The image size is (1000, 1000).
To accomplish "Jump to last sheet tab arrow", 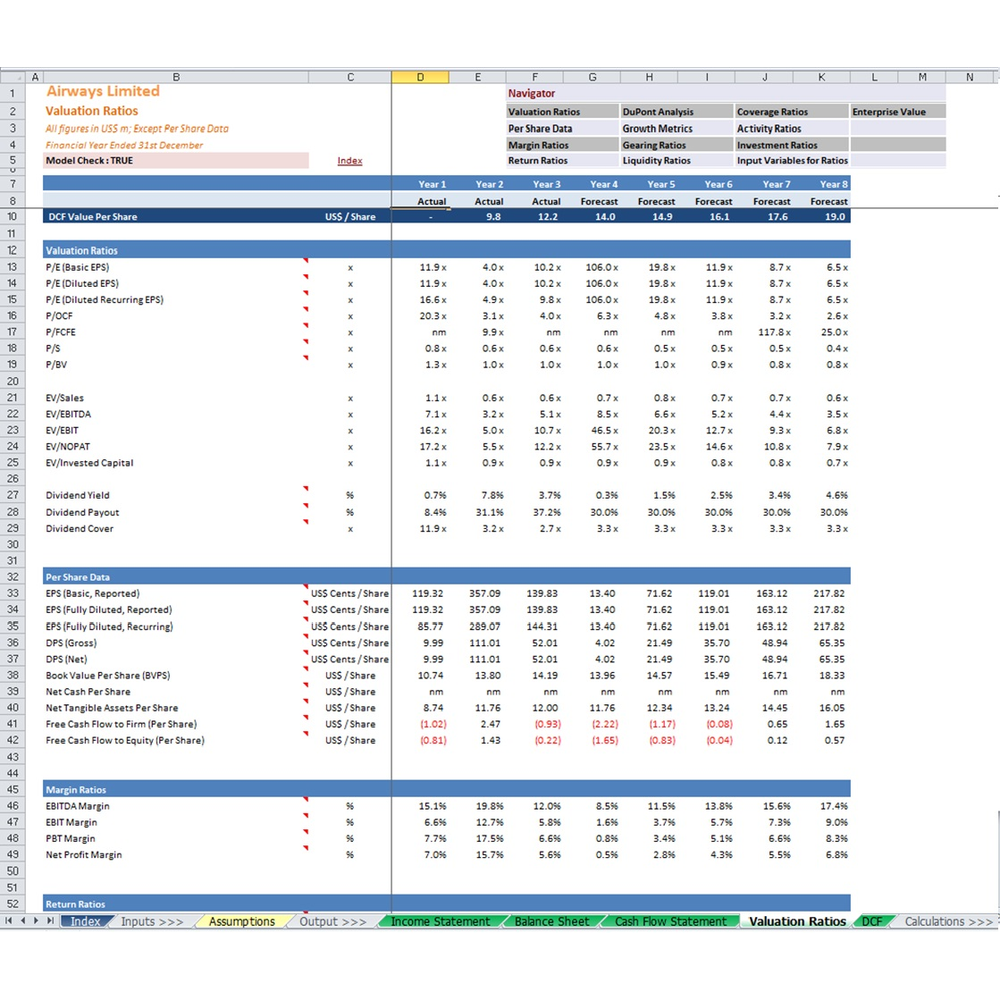I will (50, 920).
